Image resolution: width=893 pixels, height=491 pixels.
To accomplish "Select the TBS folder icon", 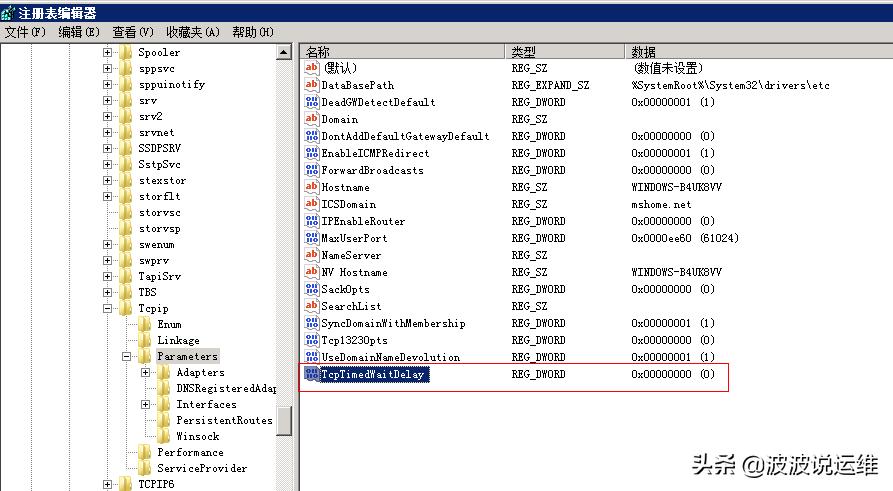I will coord(126,292).
